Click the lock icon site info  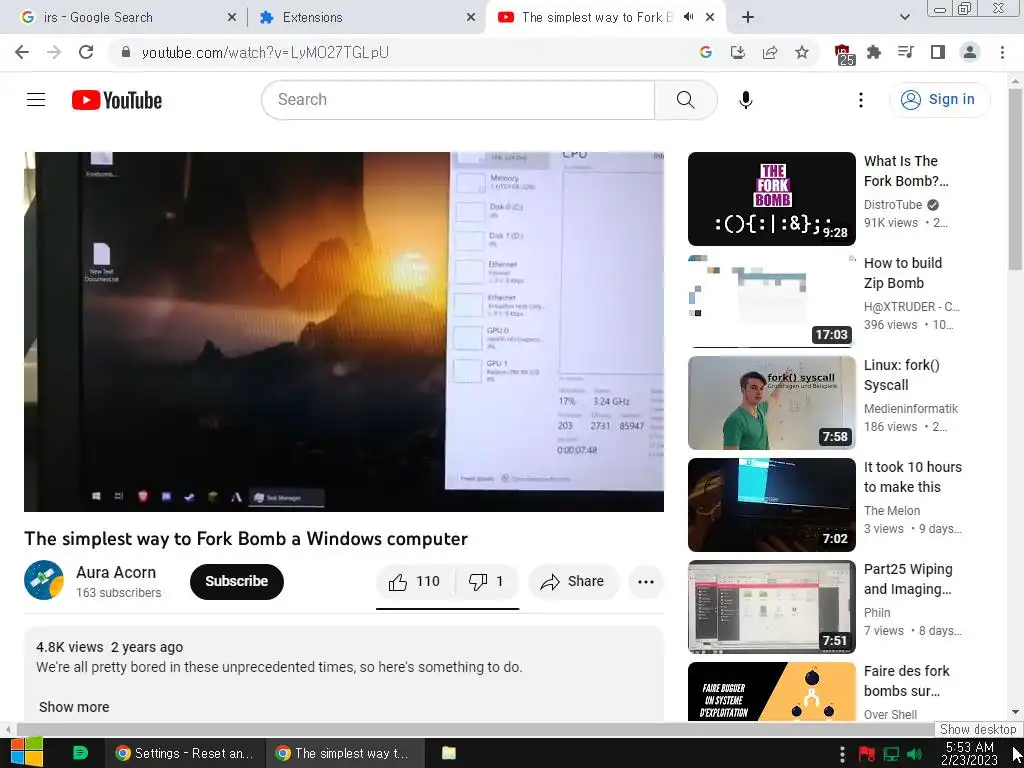pyautogui.click(x=126, y=52)
